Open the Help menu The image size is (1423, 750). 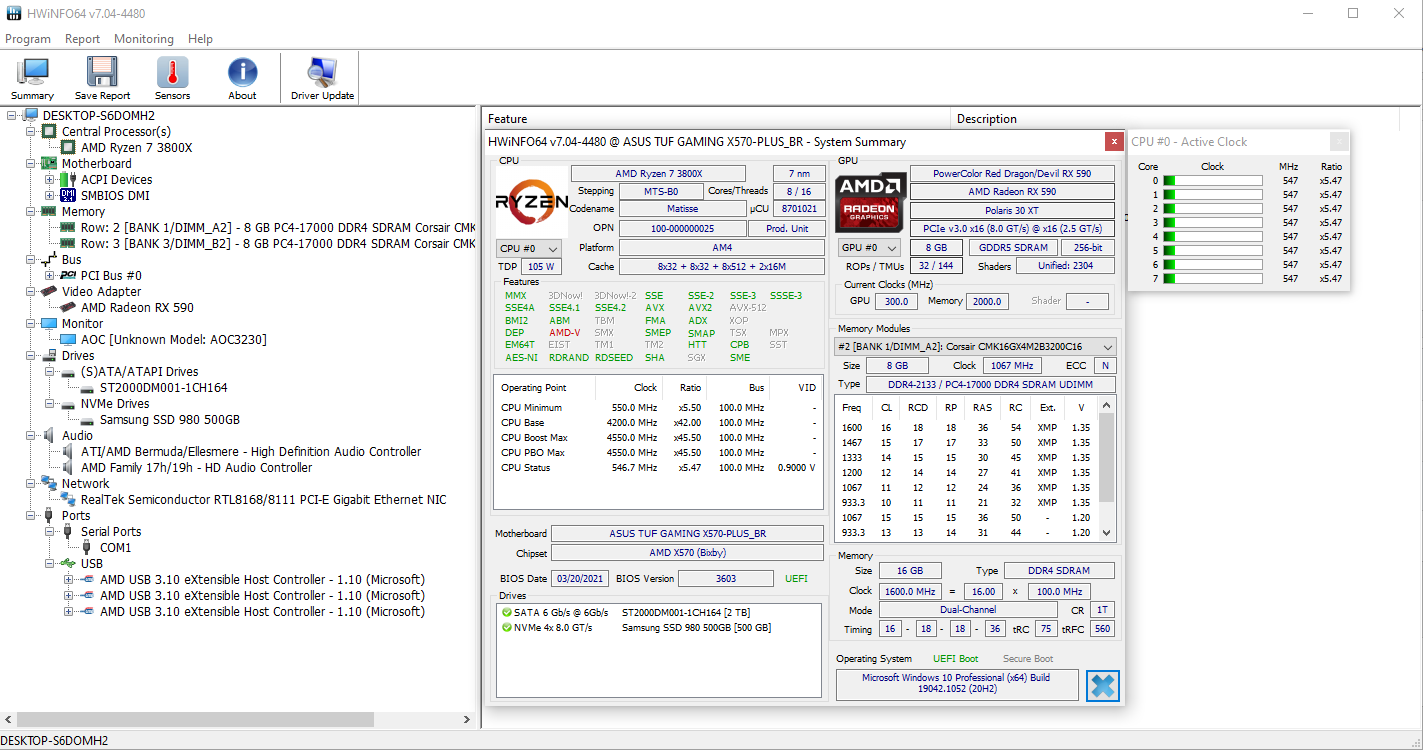[x=200, y=39]
